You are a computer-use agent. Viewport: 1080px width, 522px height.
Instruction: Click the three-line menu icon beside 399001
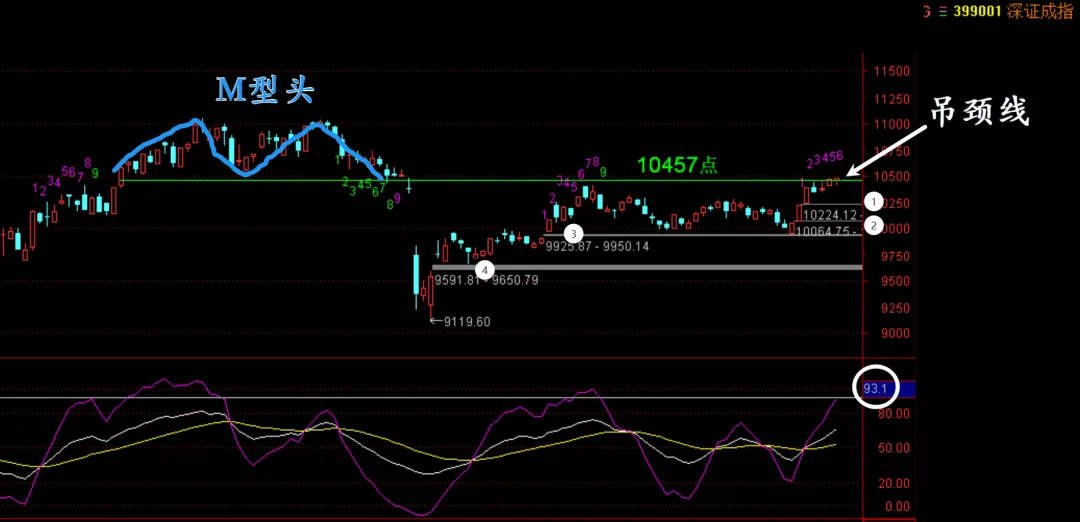944,12
